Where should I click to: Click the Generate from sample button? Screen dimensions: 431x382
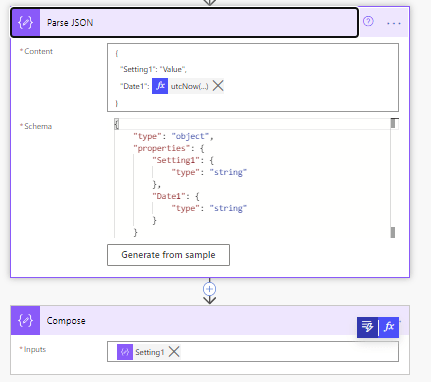(x=168, y=255)
